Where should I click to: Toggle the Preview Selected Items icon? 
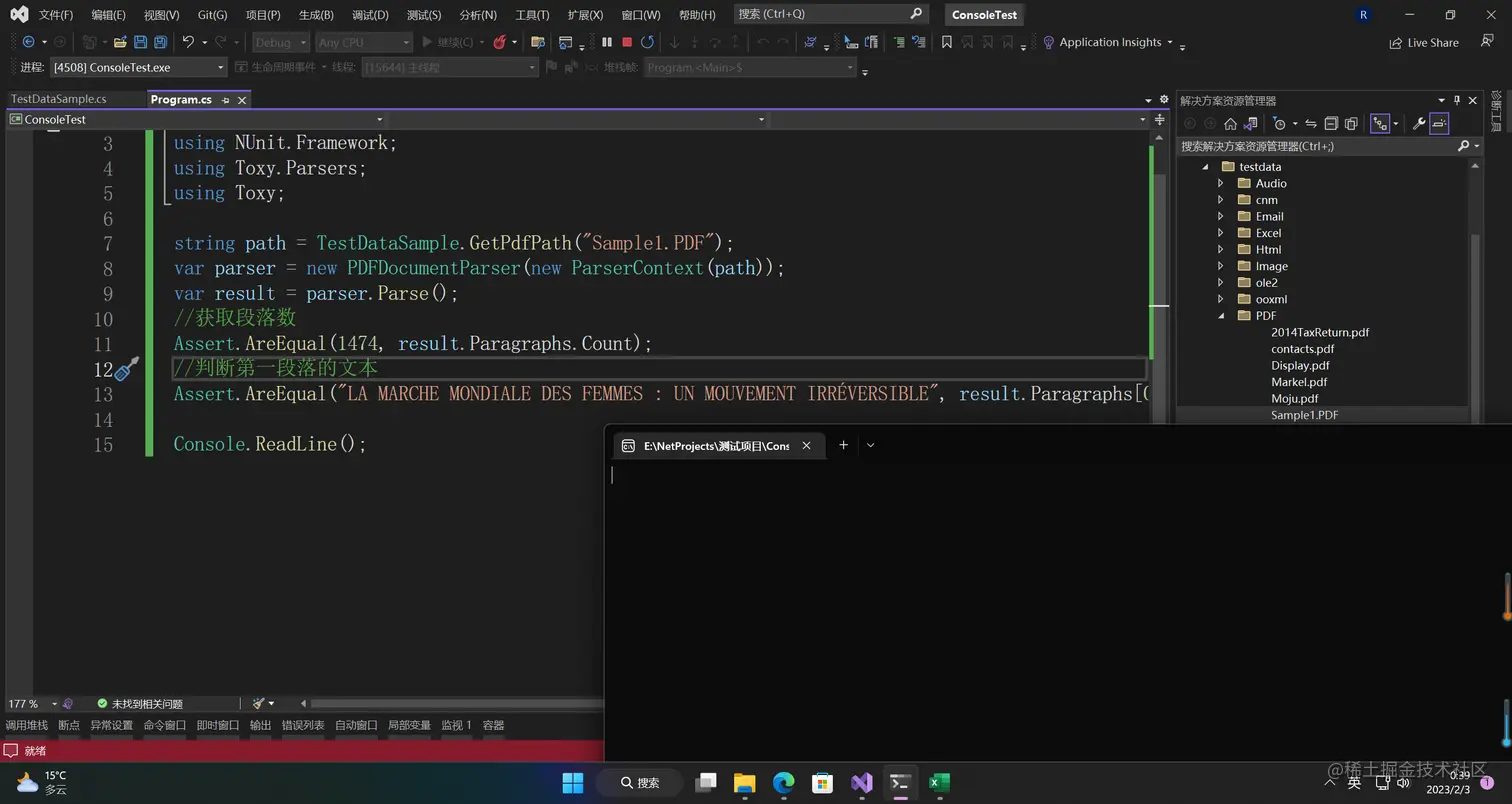(x=1439, y=124)
